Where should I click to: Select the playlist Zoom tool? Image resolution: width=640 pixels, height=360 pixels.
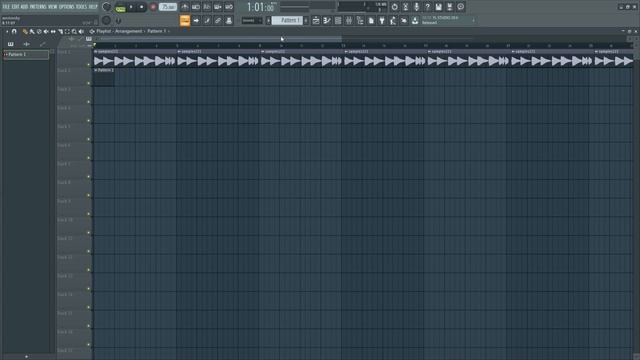pos(74,31)
